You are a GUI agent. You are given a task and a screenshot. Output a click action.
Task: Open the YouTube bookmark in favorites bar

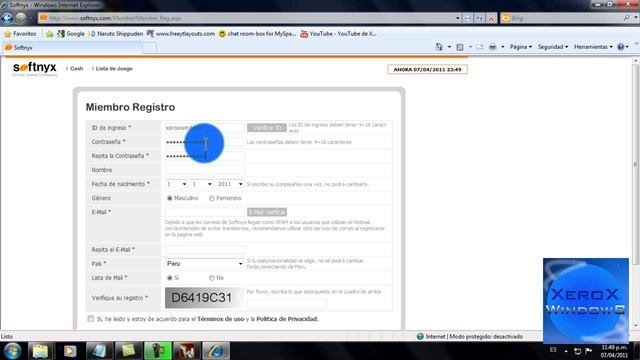coord(338,34)
